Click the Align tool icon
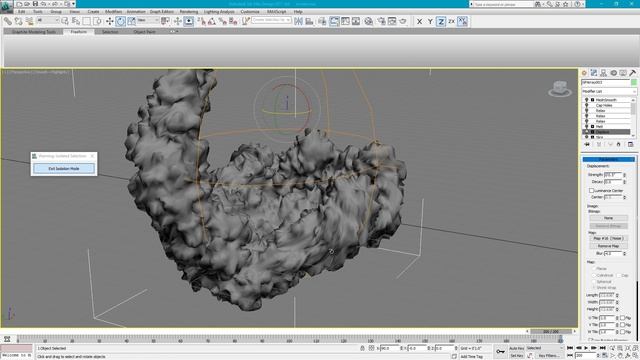 click(x=309, y=21)
